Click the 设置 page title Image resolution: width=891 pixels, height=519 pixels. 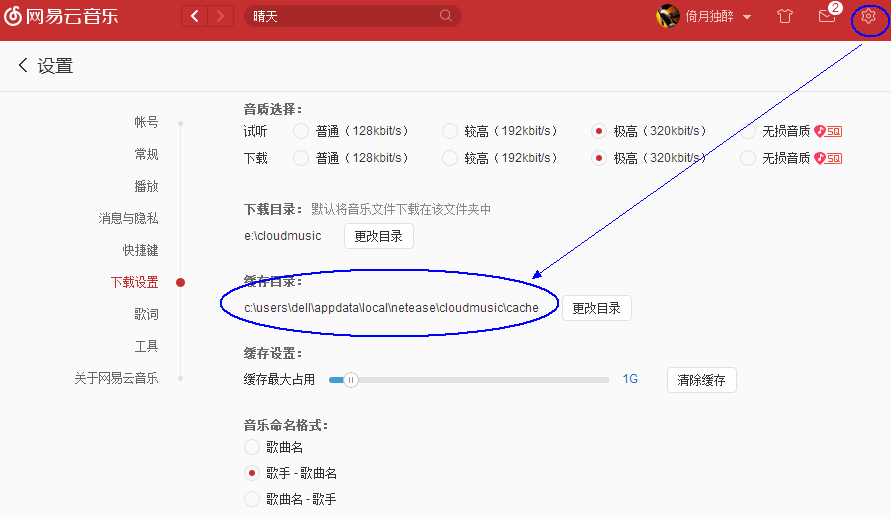pos(55,66)
